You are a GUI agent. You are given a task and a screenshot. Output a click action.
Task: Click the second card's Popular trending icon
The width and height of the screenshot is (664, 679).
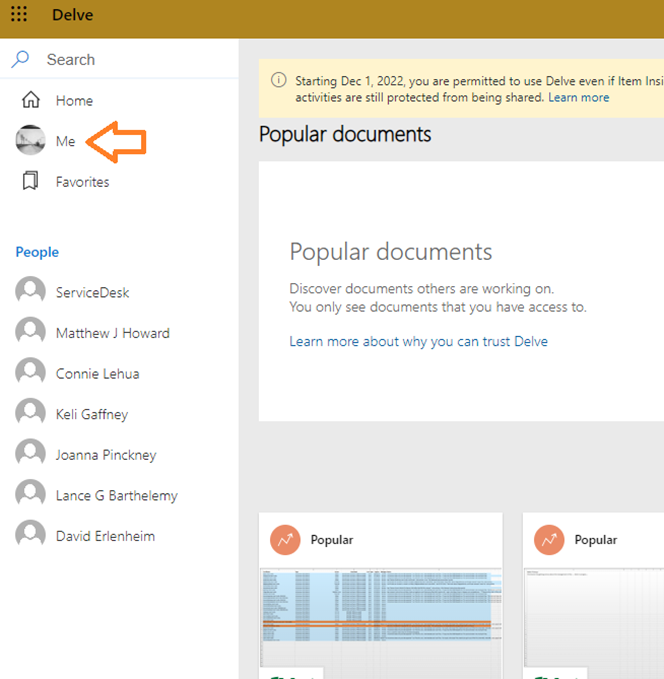coord(549,539)
